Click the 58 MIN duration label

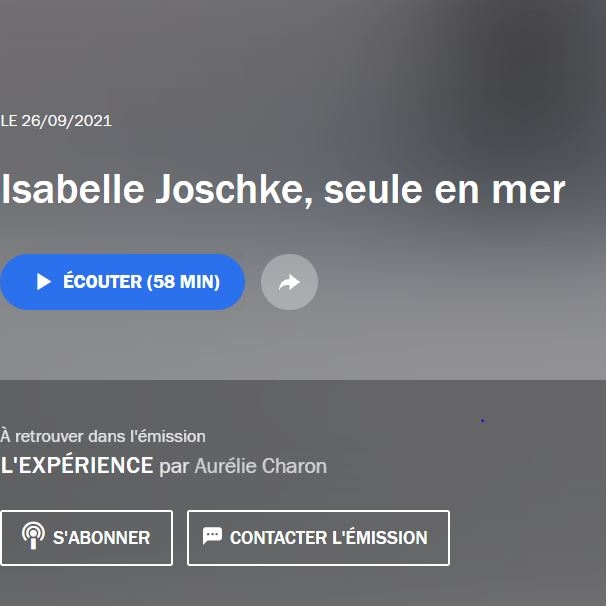pyautogui.click(x=183, y=281)
